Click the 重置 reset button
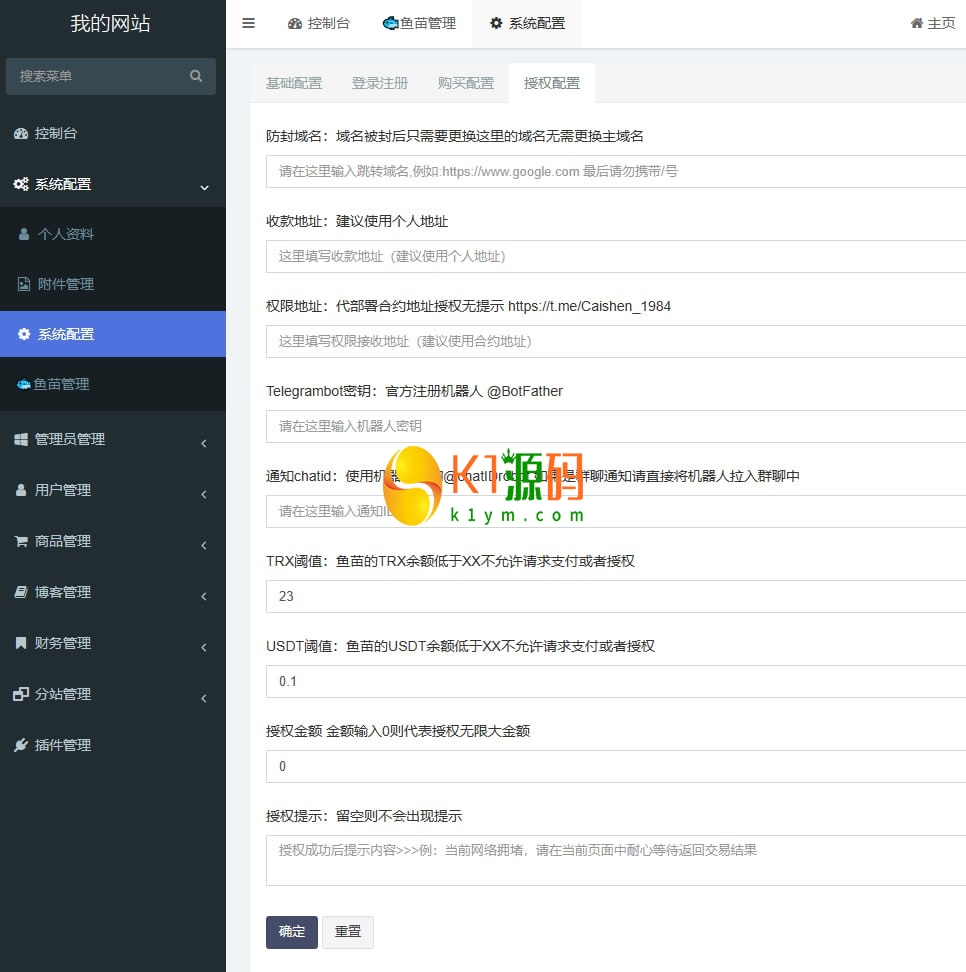 (x=348, y=932)
